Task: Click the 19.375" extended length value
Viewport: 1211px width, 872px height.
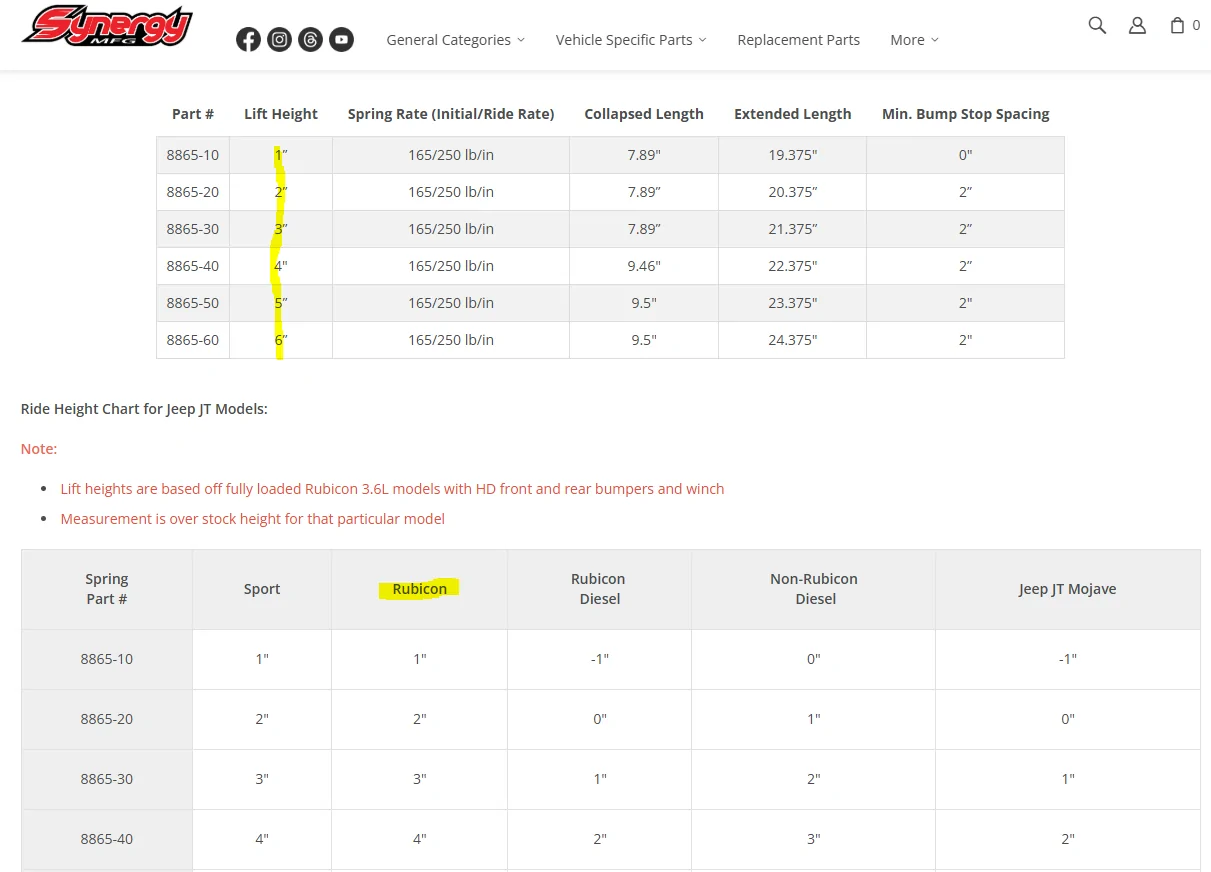Action: 793,155
